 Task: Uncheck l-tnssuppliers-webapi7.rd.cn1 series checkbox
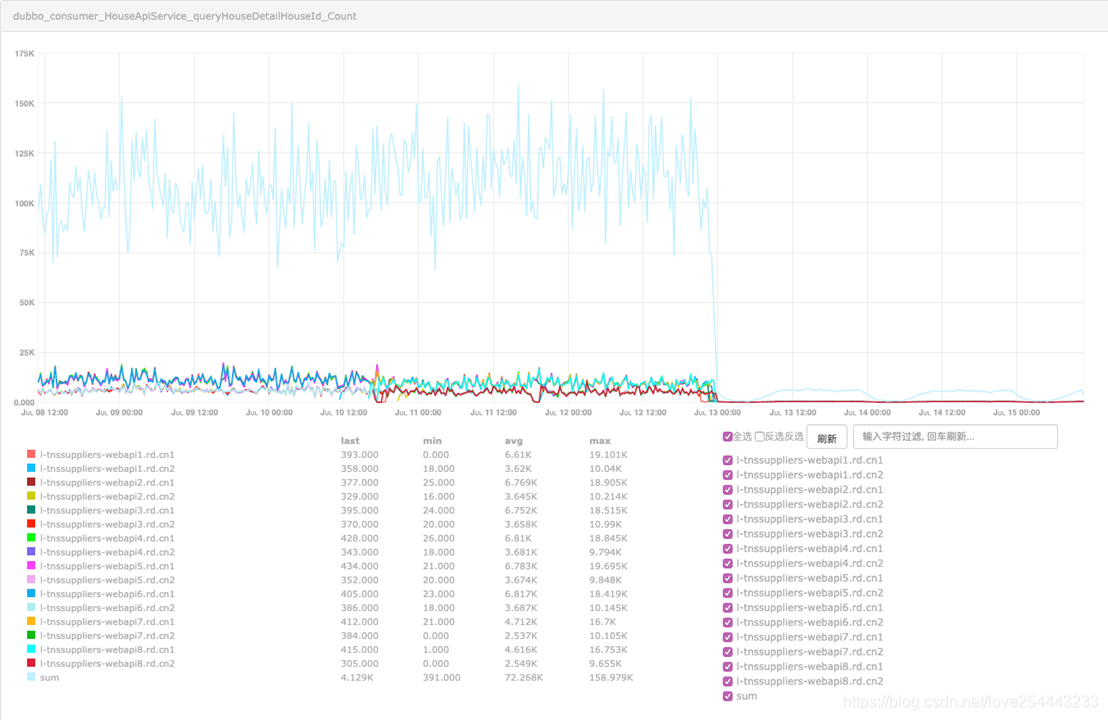coord(728,637)
